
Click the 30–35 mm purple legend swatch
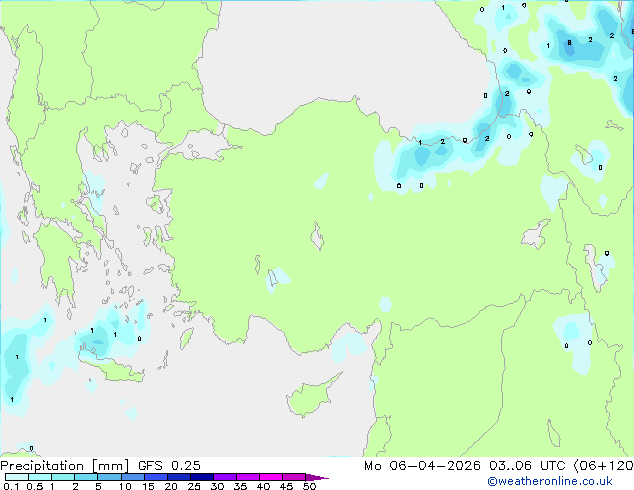(x=224, y=477)
